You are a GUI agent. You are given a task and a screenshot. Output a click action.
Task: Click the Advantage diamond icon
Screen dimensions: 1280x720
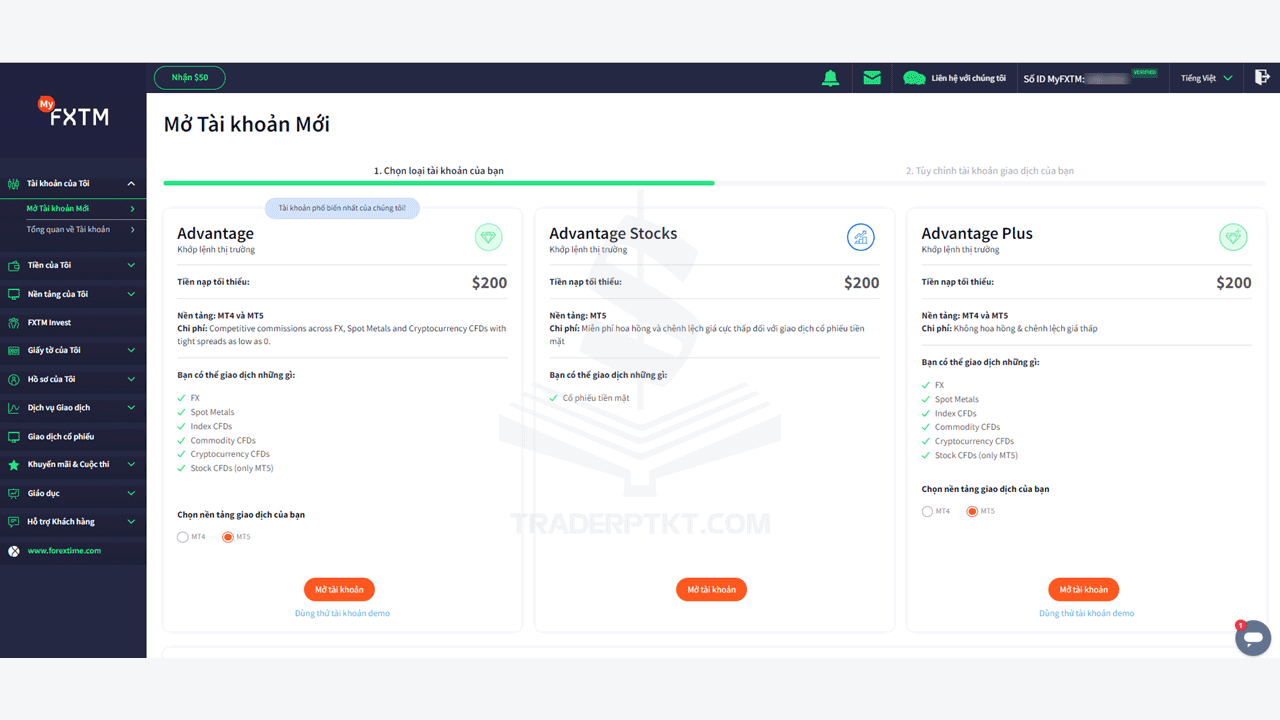tap(488, 237)
